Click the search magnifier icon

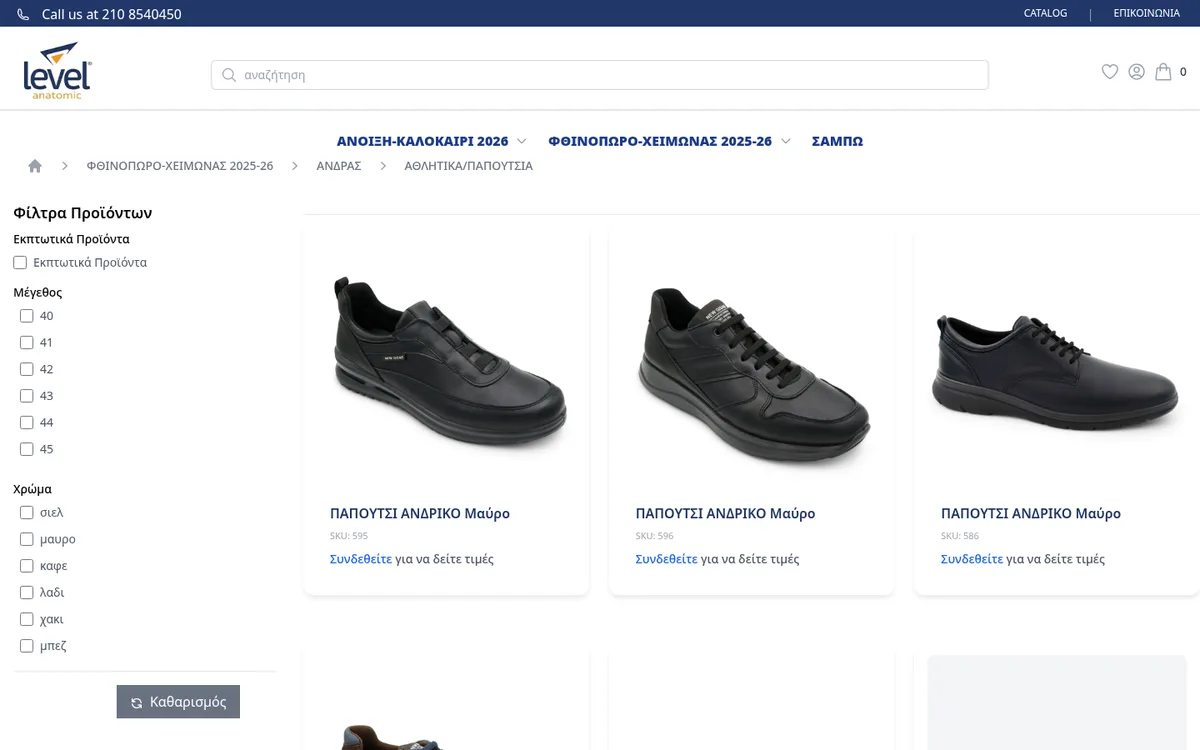pos(229,75)
